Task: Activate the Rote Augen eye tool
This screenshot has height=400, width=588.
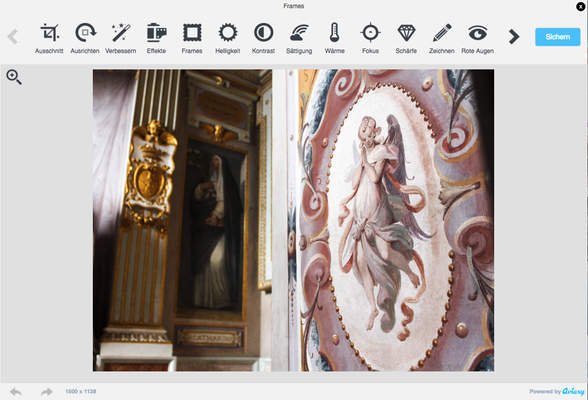Action: coord(477,38)
